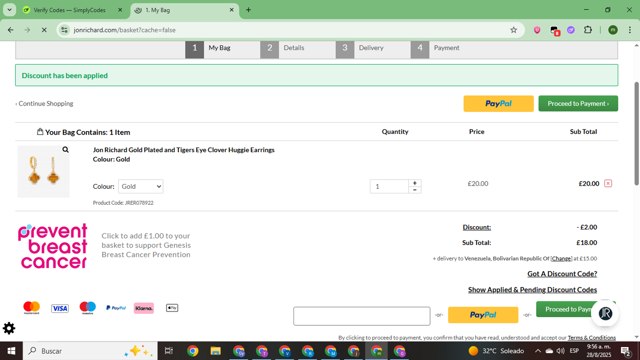Open the earrings product title
This screenshot has height=360, width=640.
click(x=184, y=150)
